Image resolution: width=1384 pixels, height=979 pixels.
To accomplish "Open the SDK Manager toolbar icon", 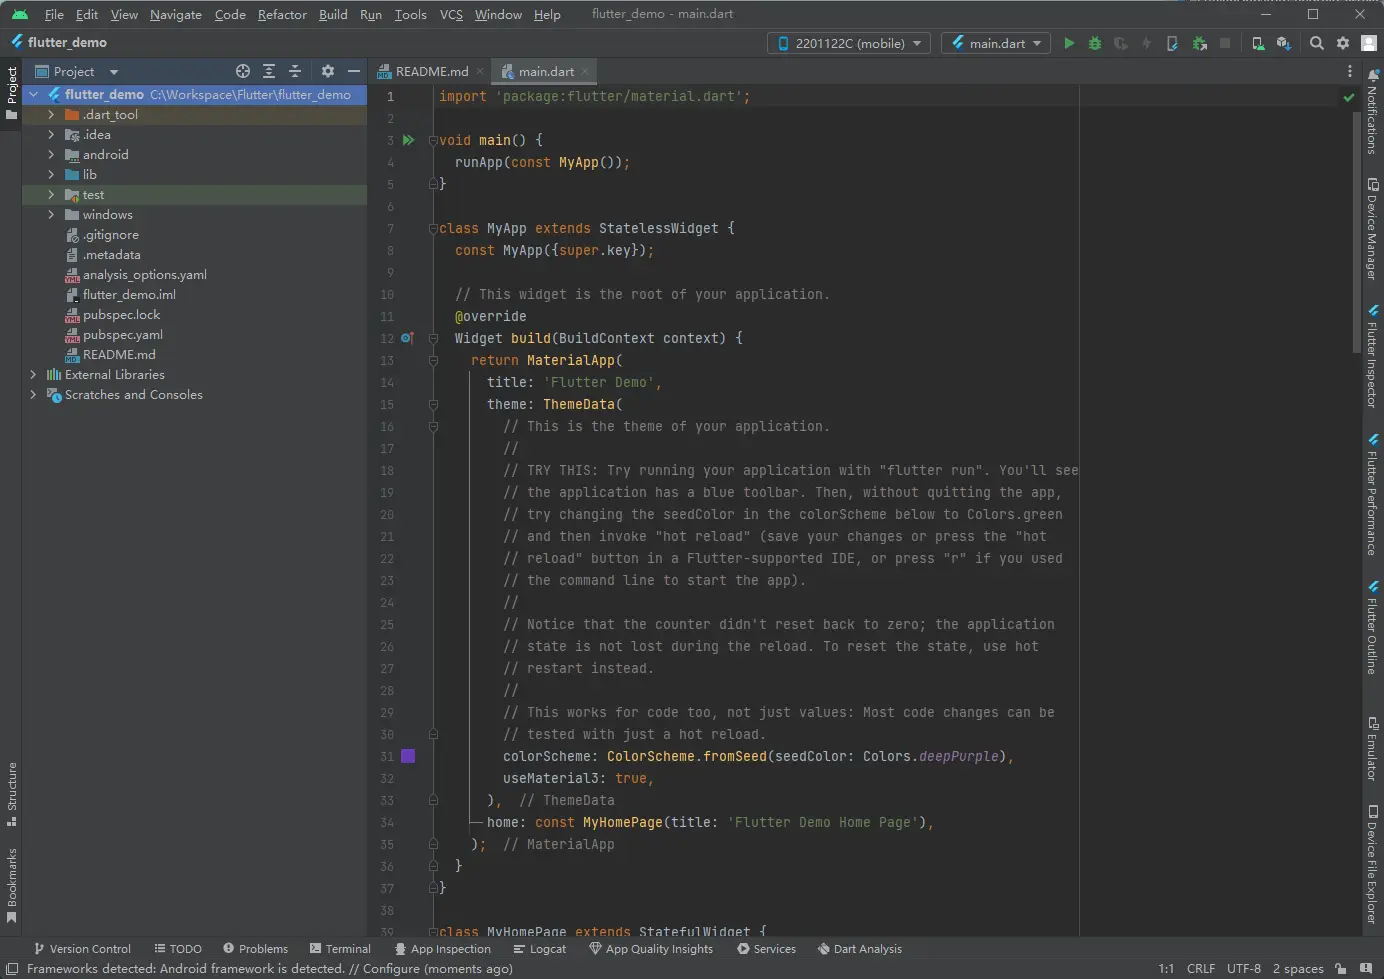I will pos(1283,43).
